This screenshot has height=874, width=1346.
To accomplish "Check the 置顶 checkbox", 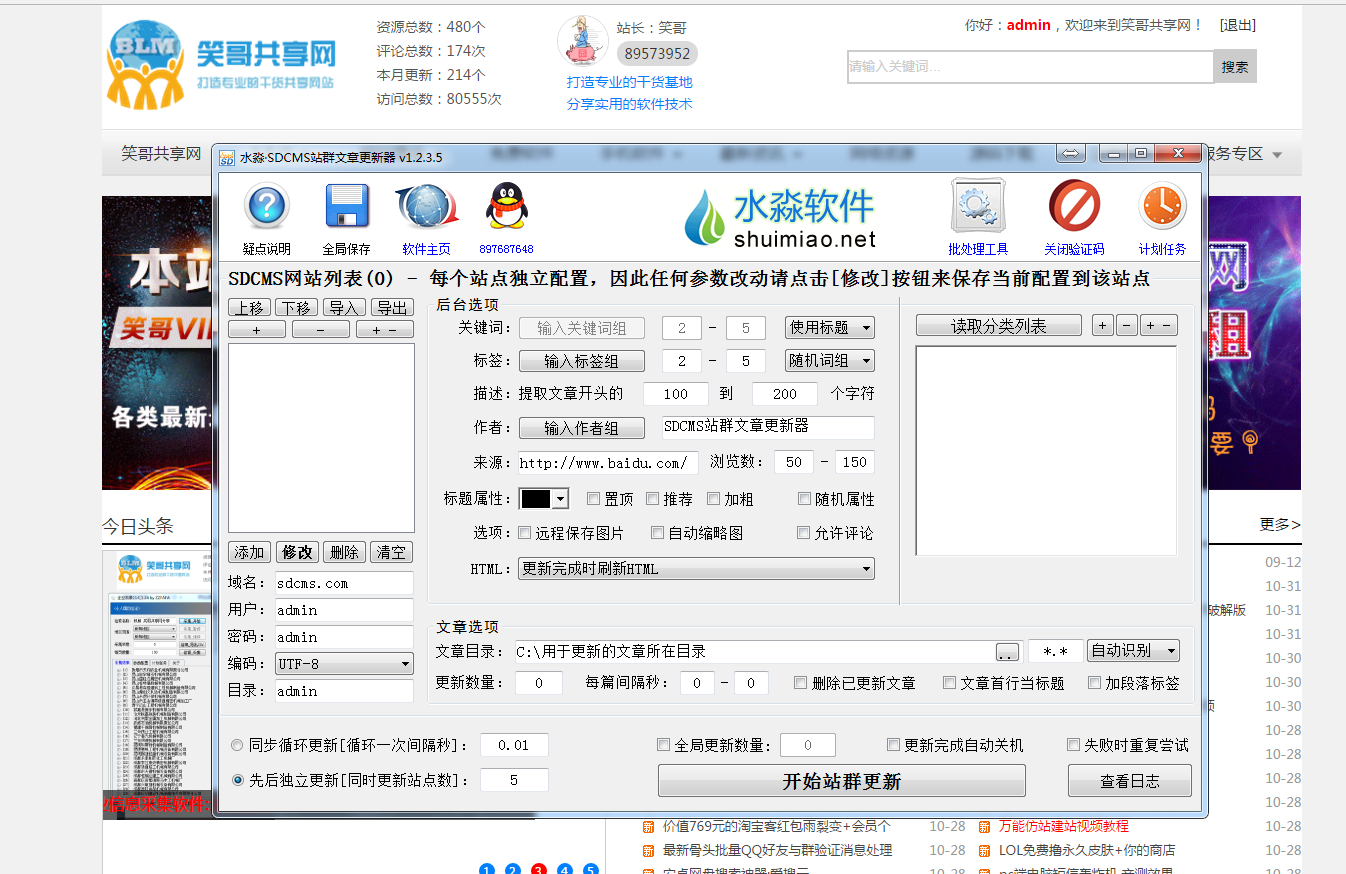I will 593,499.
